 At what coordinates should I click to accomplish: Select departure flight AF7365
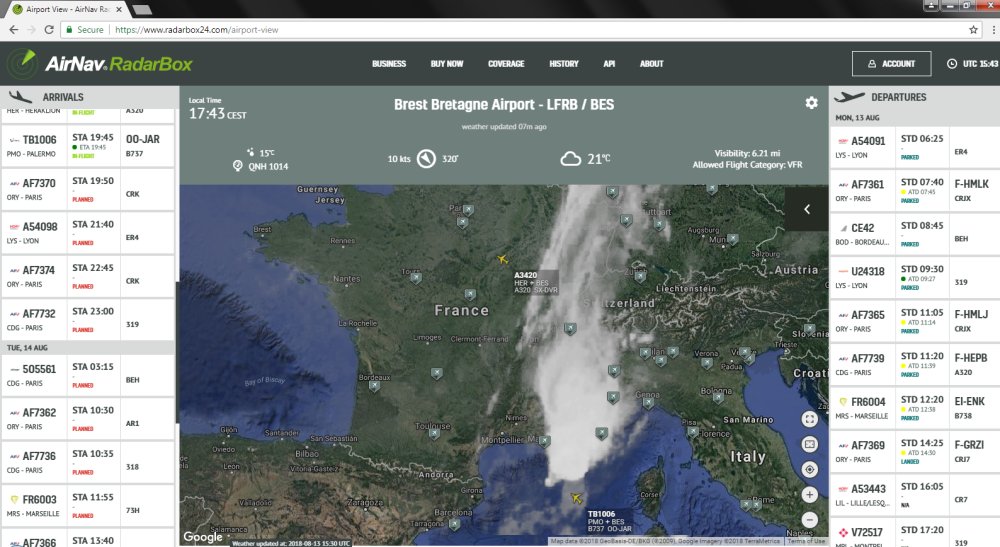[x=915, y=321]
